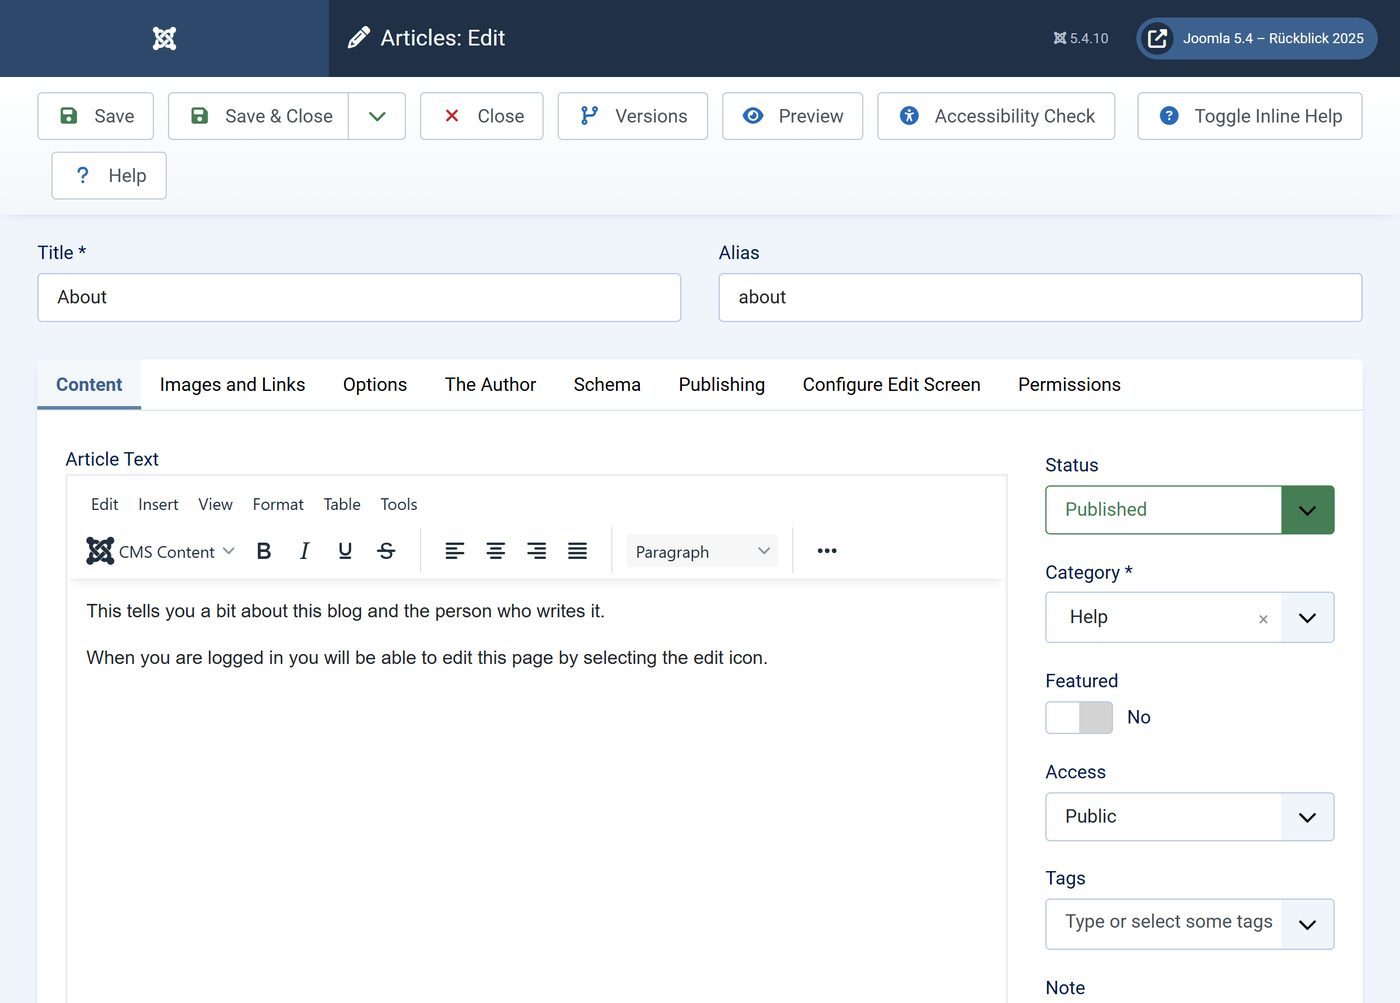Click the Save & Close button
The width and height of the screenshot is (1400, 1003).
(x=259, y=116)
